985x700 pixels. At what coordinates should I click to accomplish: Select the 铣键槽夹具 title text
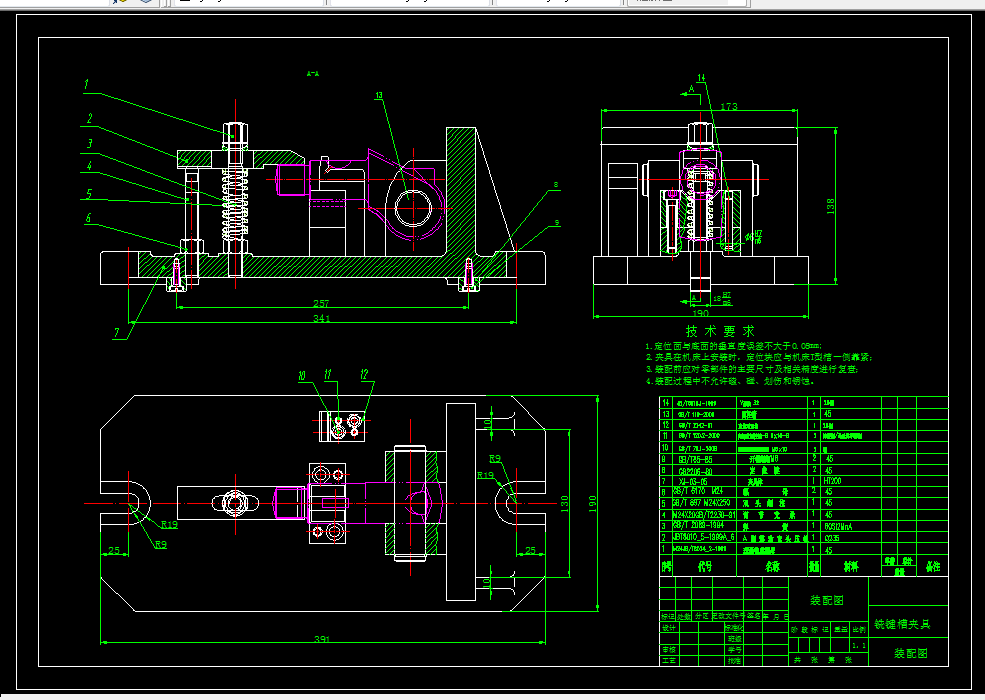902,625
